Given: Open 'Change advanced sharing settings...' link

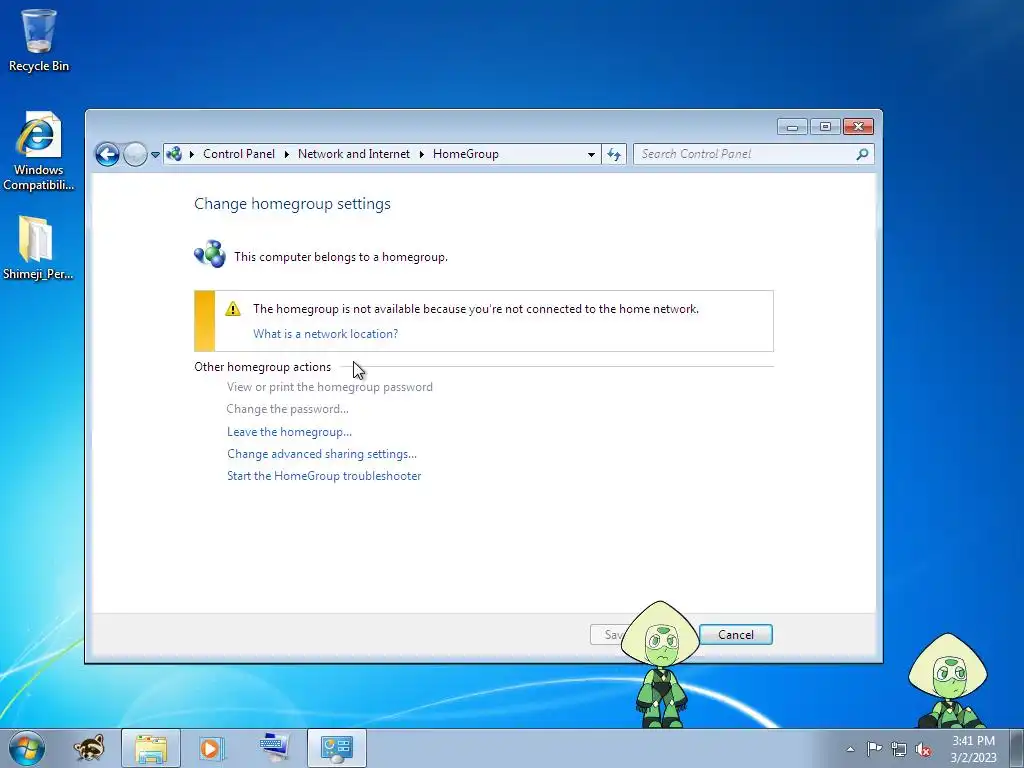Looking at the screenshot, I should 322,454.
